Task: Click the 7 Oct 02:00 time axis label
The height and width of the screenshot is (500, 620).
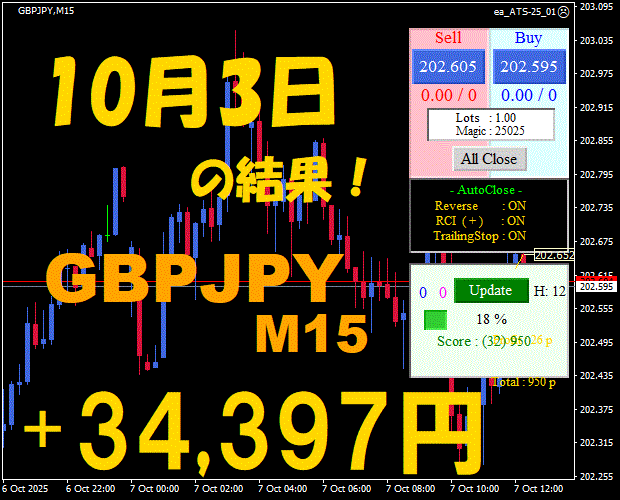Action: point(218,489)
